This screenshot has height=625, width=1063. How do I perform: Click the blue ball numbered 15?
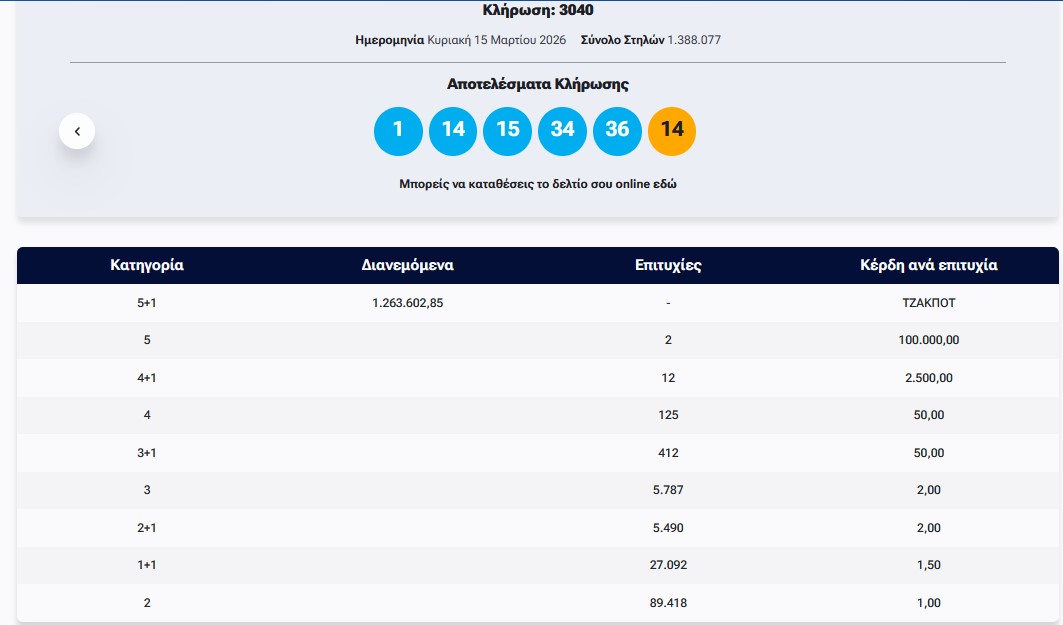[508, 130]
